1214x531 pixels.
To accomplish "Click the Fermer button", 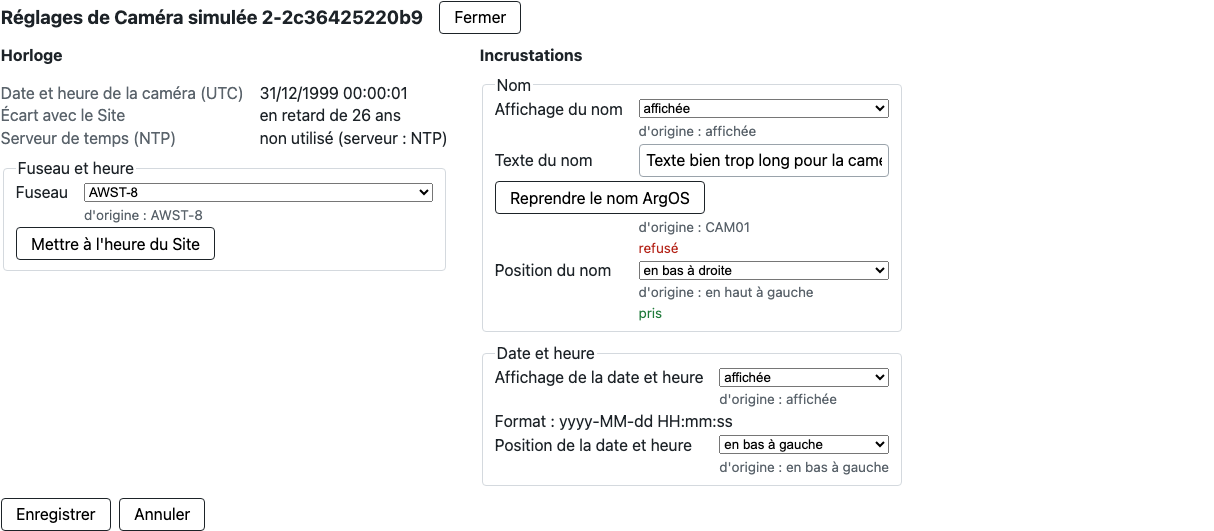I will tap(480, 17).
